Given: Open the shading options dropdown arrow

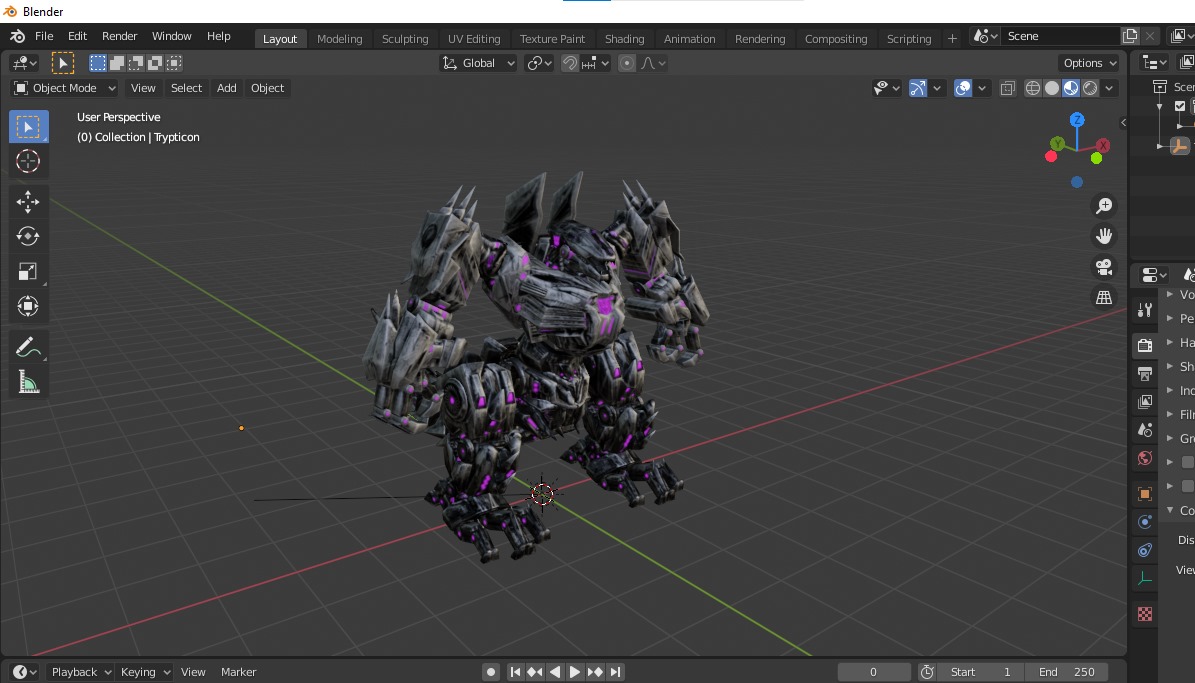Looking at the screenshot, I should point(1109,88).
